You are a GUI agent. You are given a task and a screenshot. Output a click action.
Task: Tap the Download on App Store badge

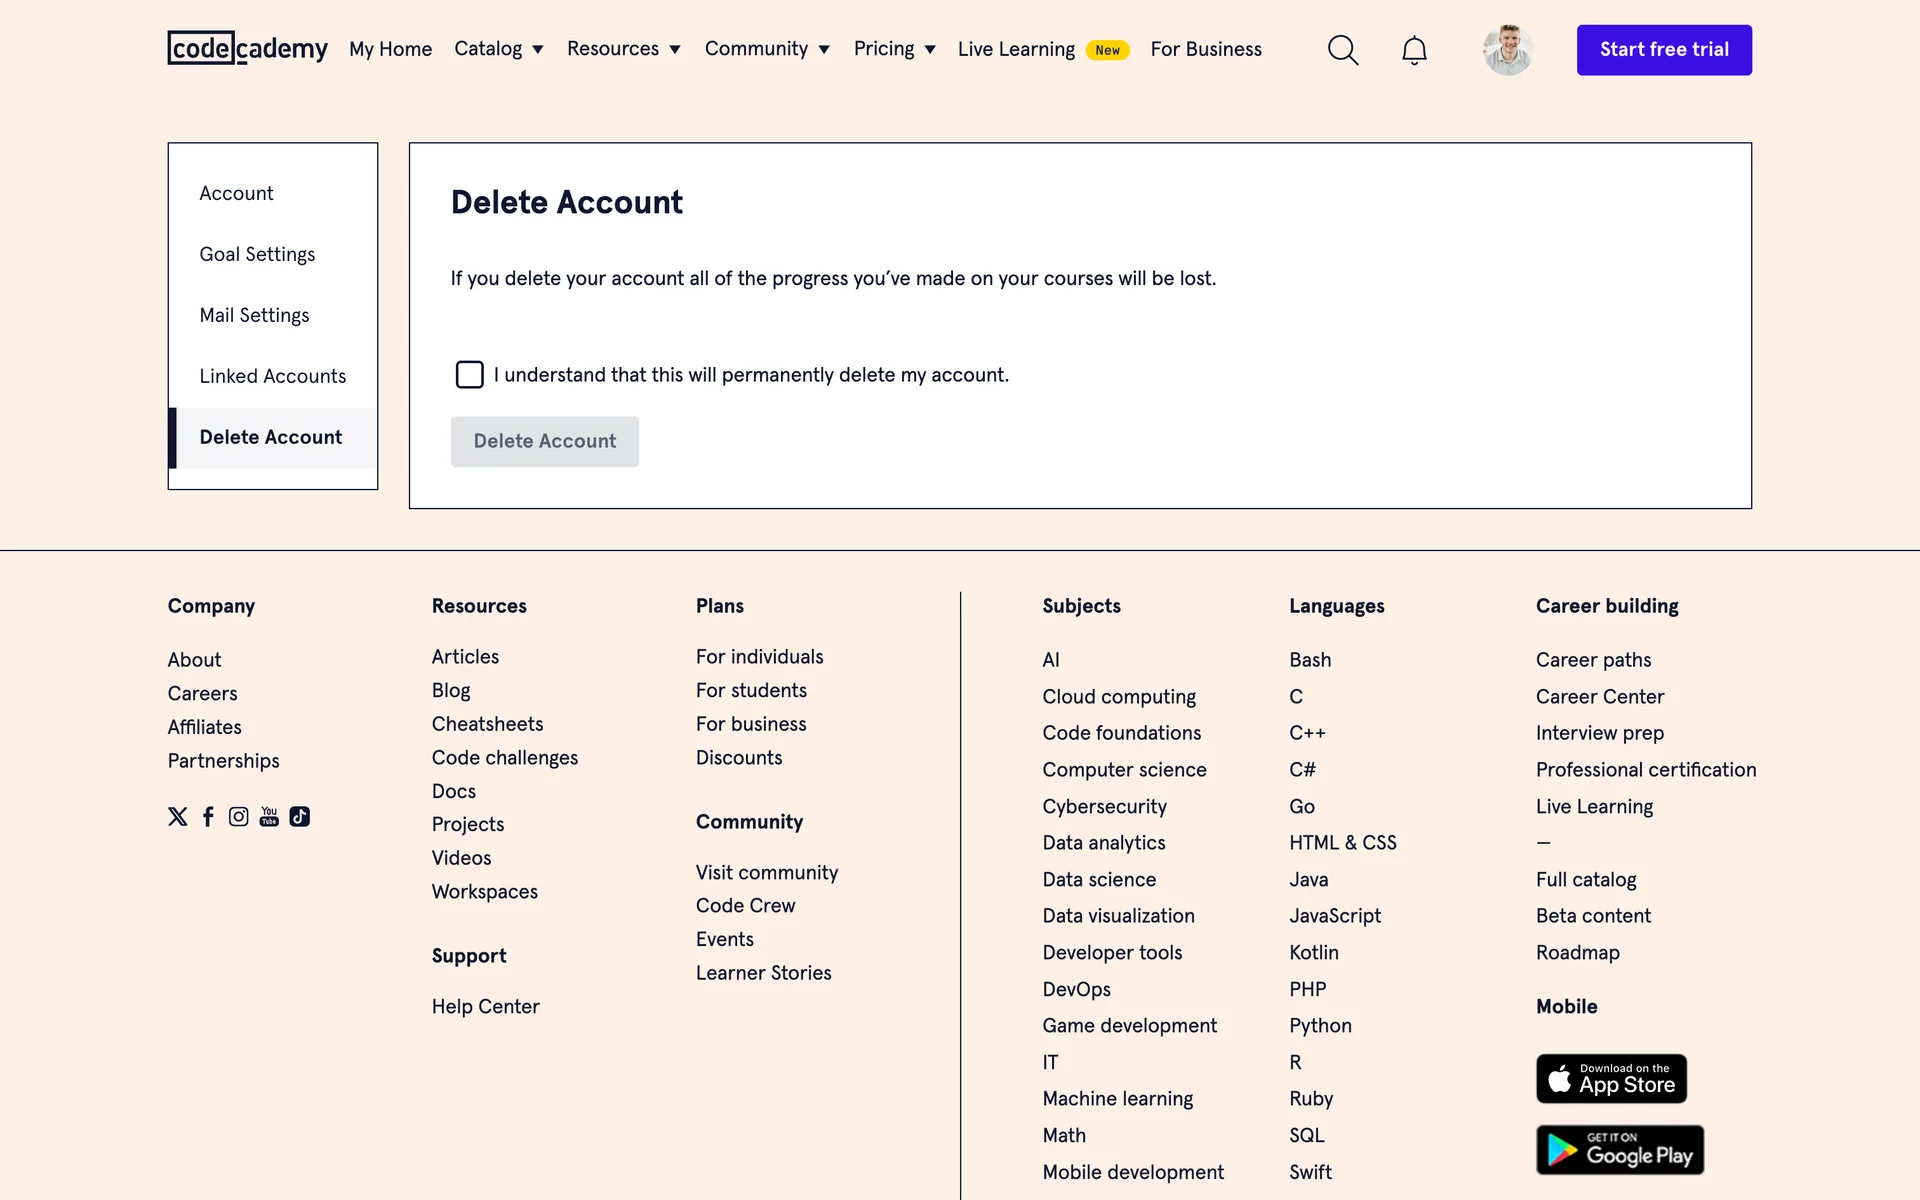tap(1611, 1078)
